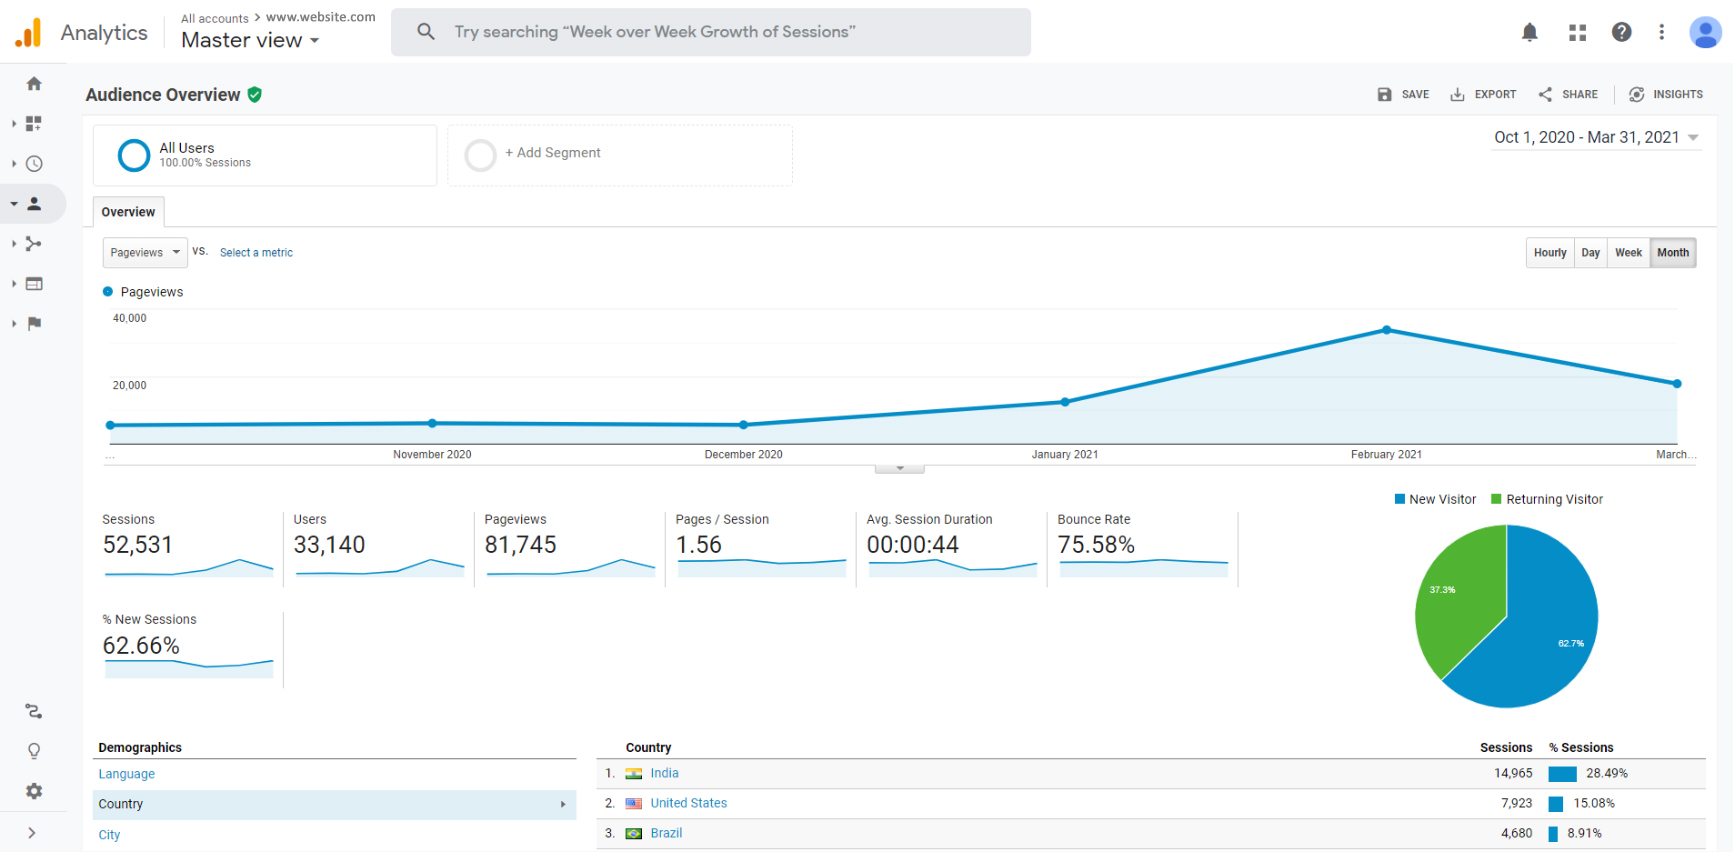Click the India country link
The image size is (1733, 852).
click(x=664, y=773)
